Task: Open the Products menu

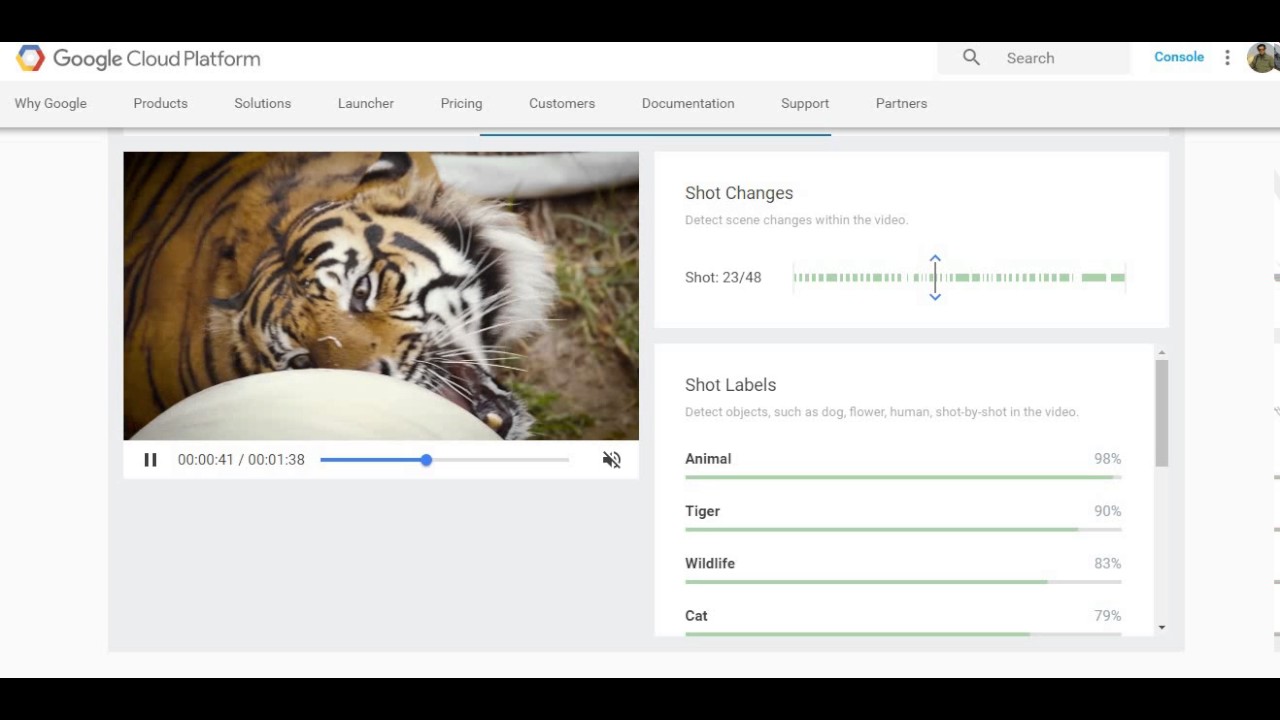Action: click(160, 103)
